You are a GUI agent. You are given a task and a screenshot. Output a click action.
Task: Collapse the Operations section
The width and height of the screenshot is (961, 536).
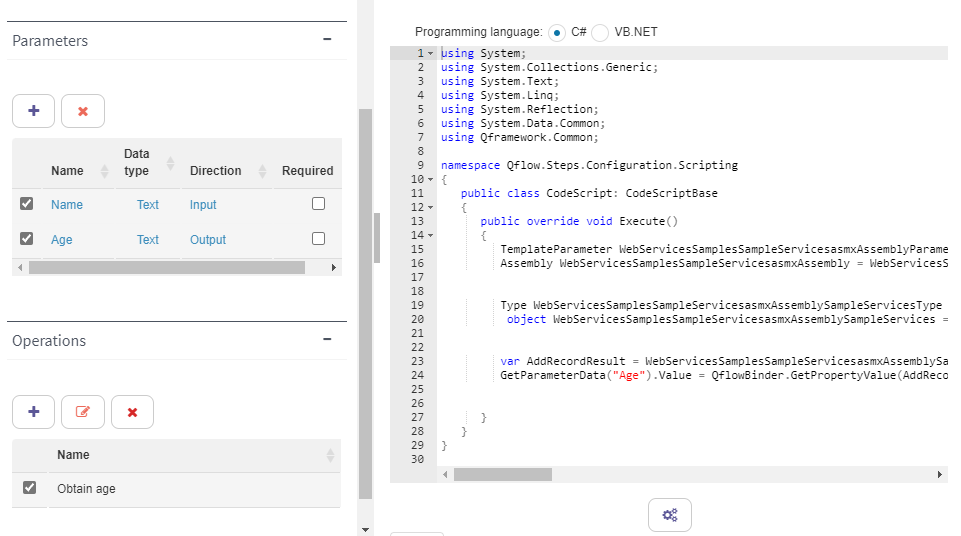click(x=327, y=339)
